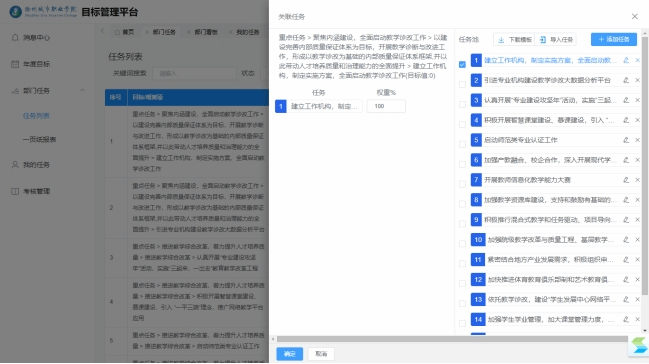Click the task pool vertical scrollbar
The width and height of the screenshot is (649, 364).
644,166
